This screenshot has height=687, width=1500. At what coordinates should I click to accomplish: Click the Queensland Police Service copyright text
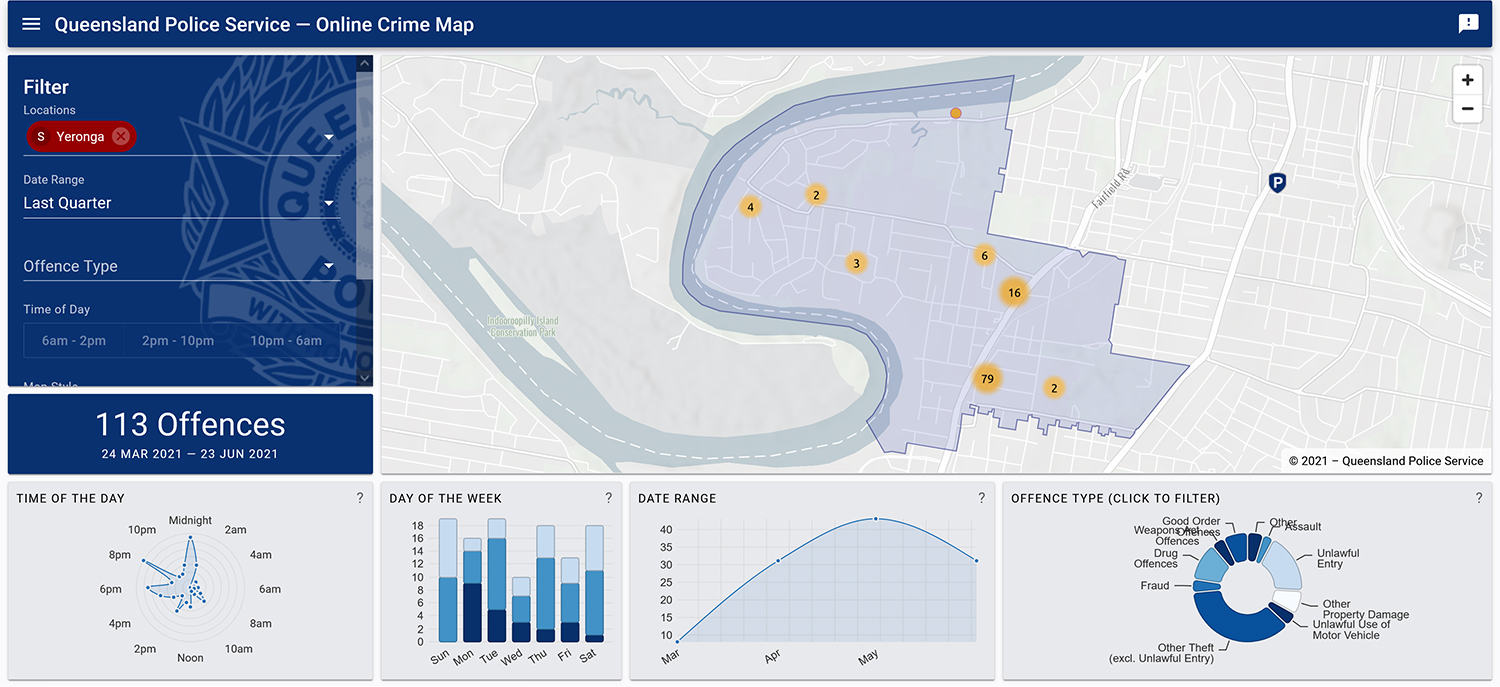point(1386,461)
